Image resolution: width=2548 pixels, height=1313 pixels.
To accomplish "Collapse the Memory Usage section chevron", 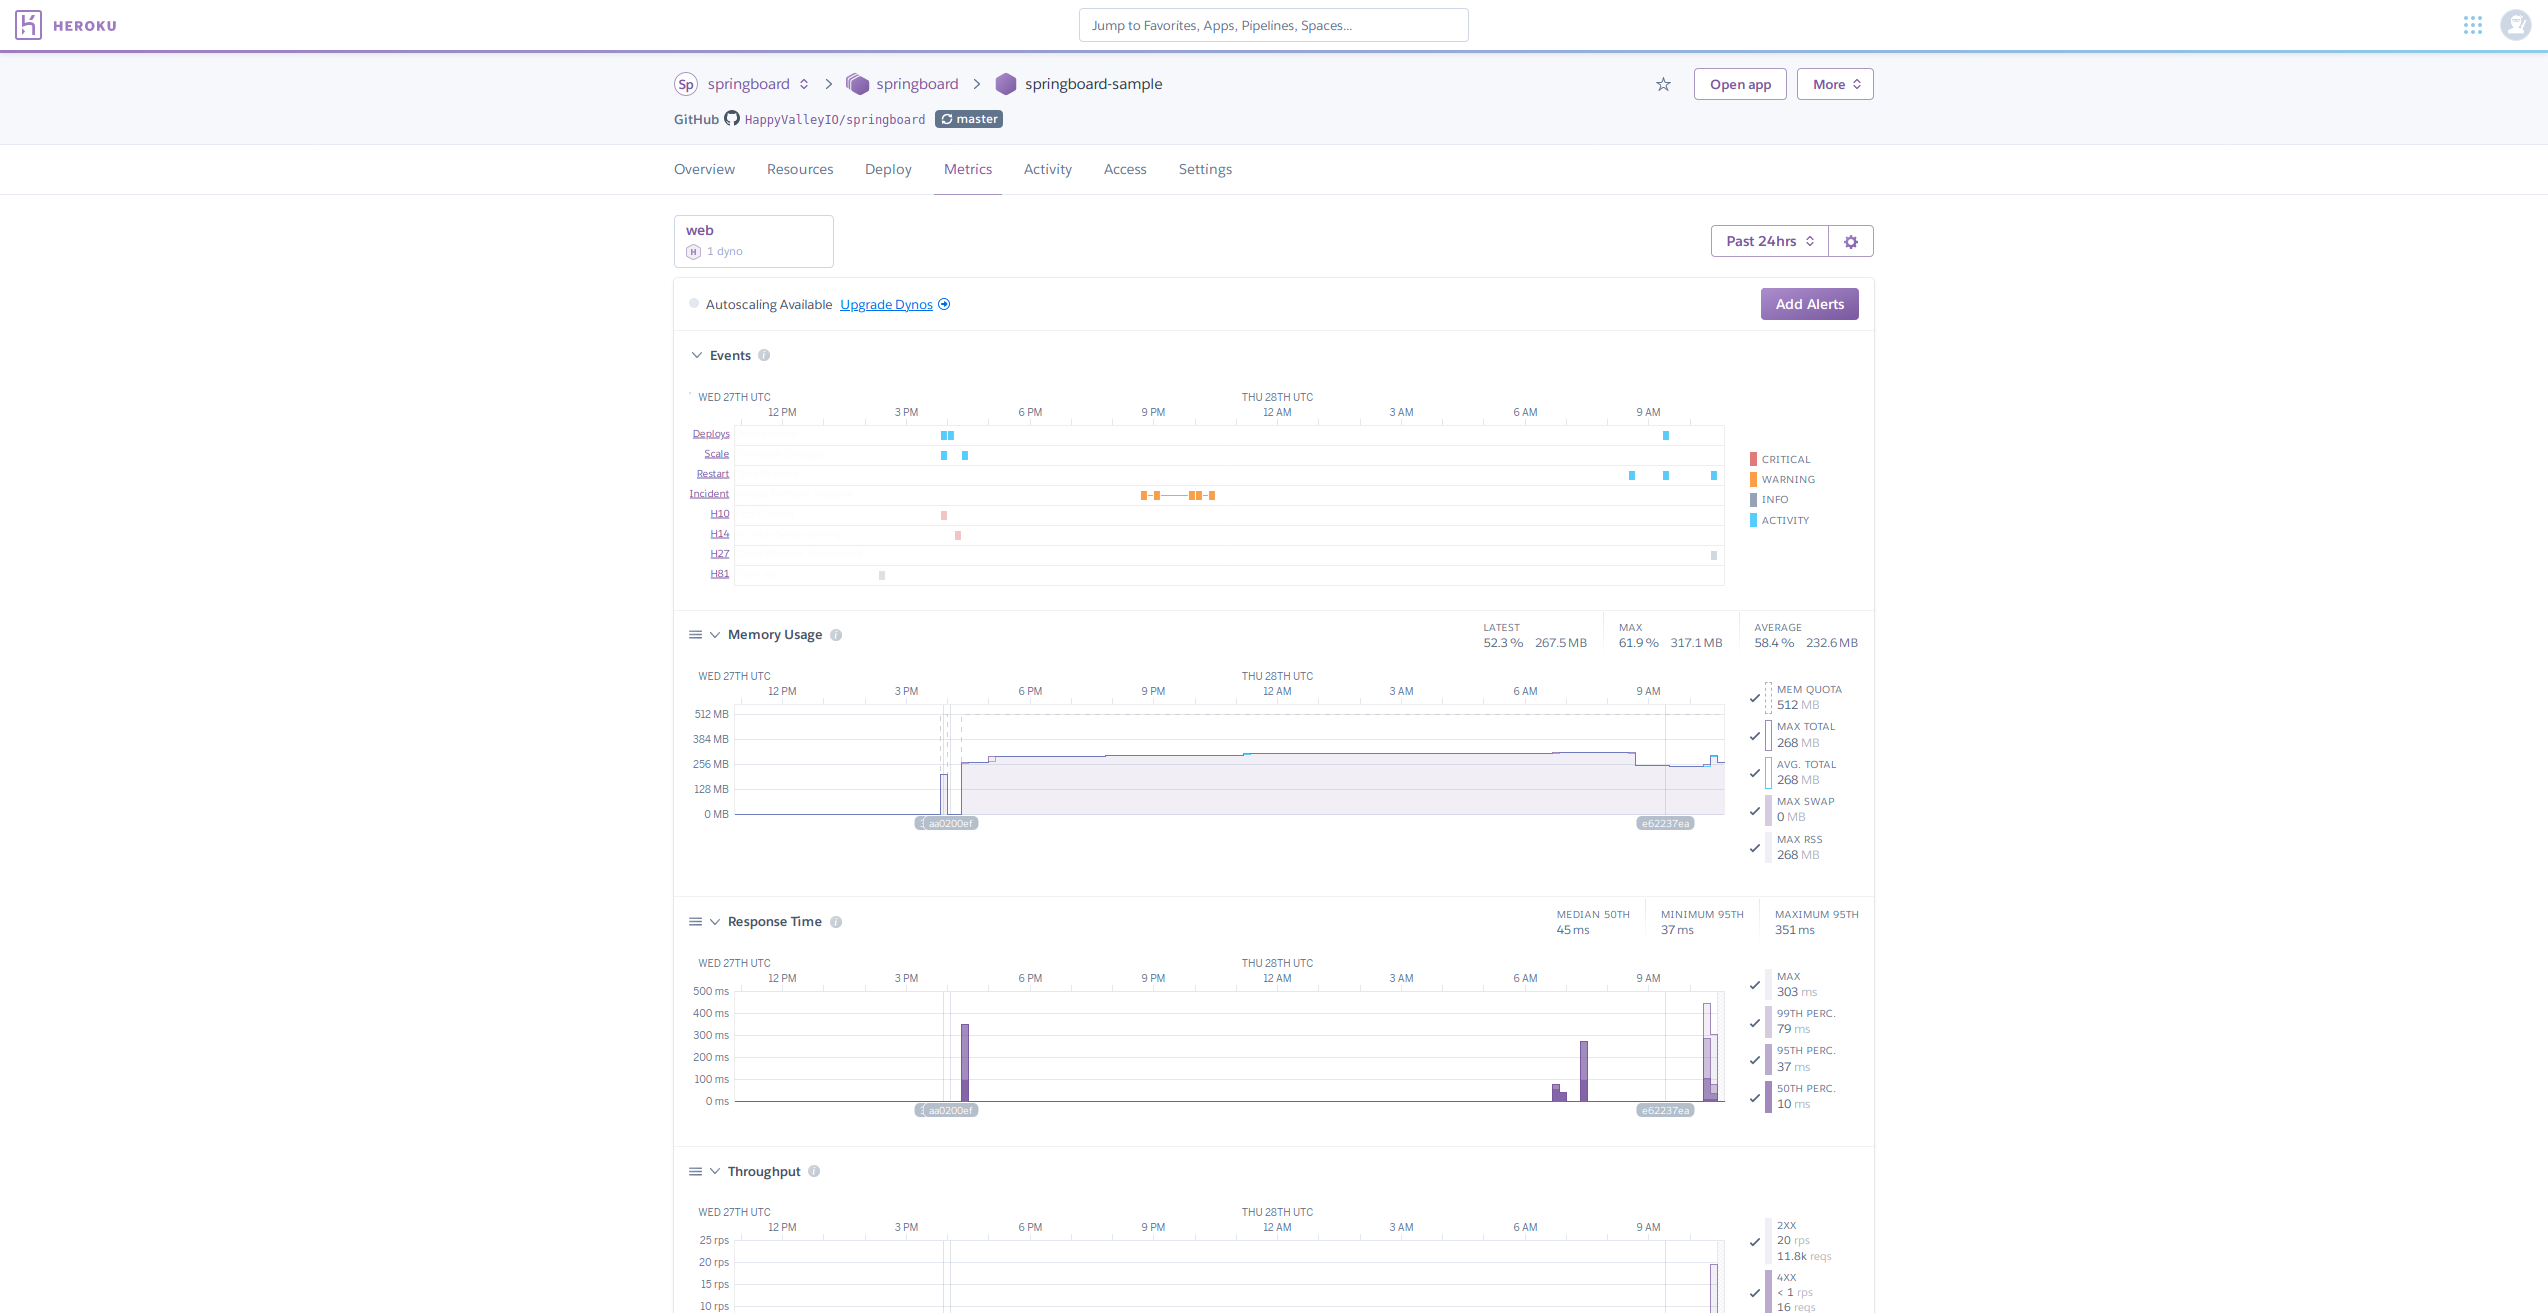I will [x=715, y=635].
